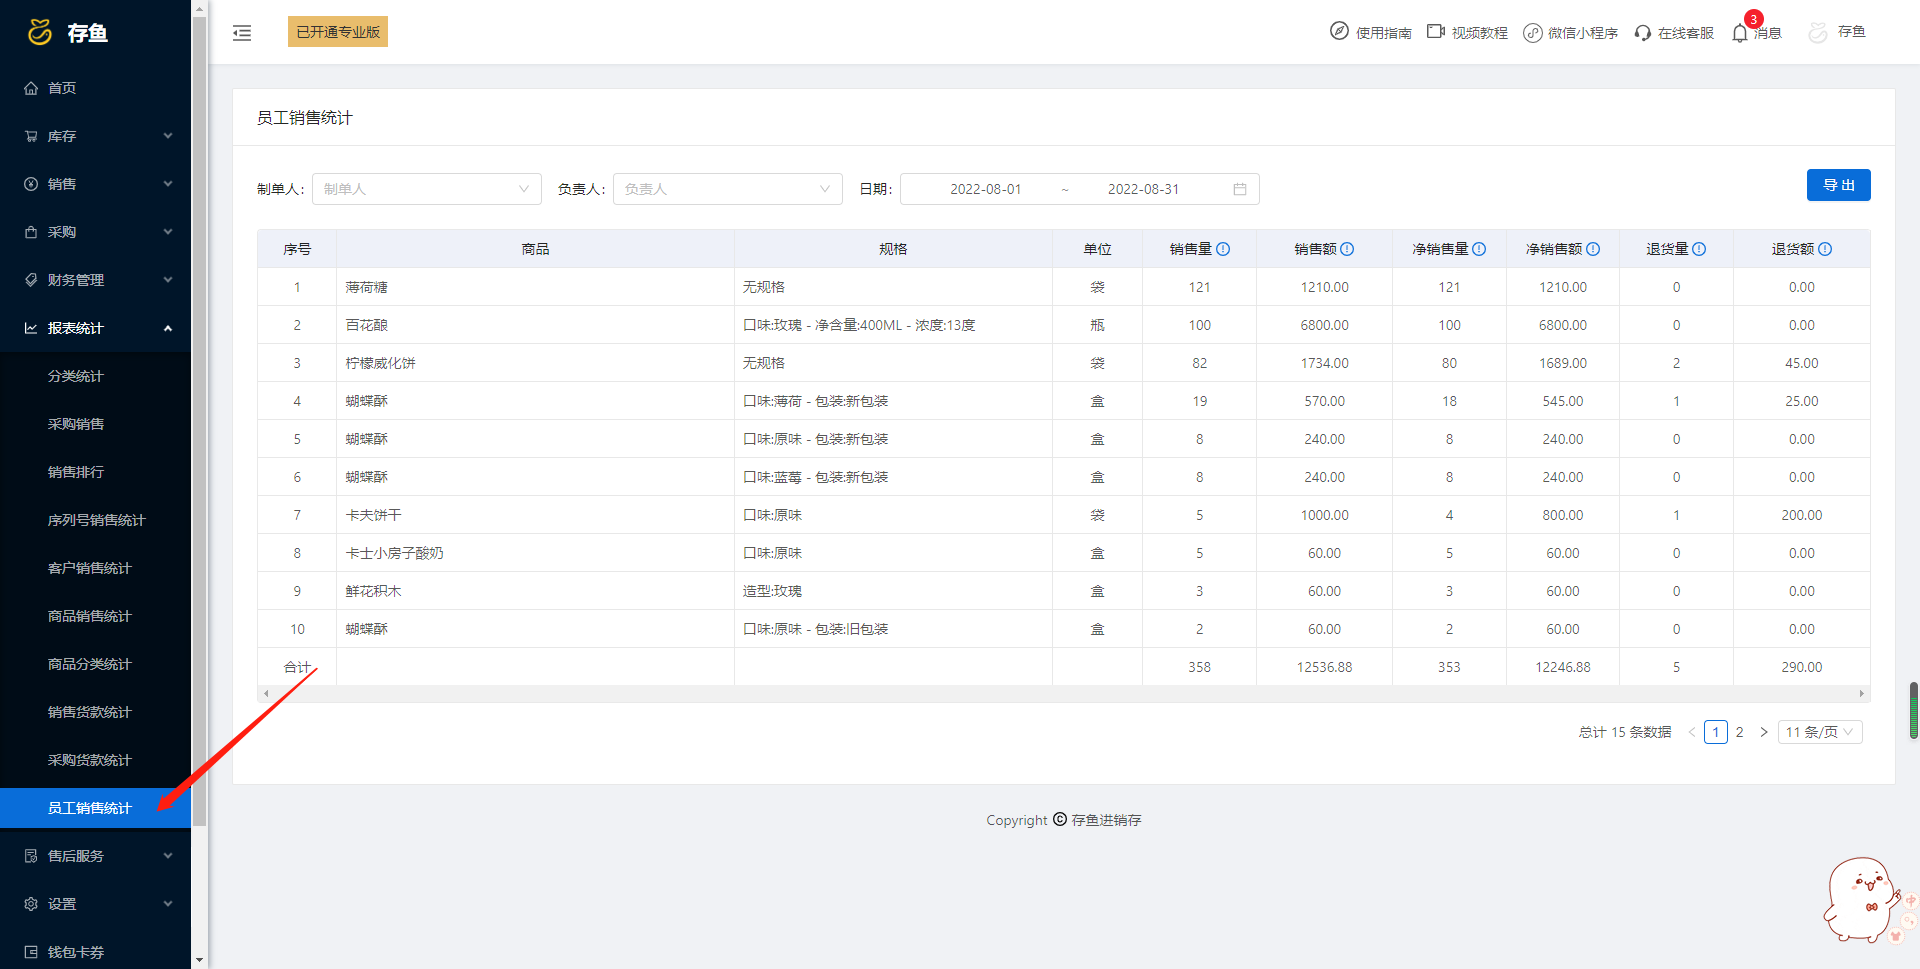This screenshot has width=1920, height=969.
Task: Click the info icon beside 净销售额 header
Action: [x=1593, y=249]
